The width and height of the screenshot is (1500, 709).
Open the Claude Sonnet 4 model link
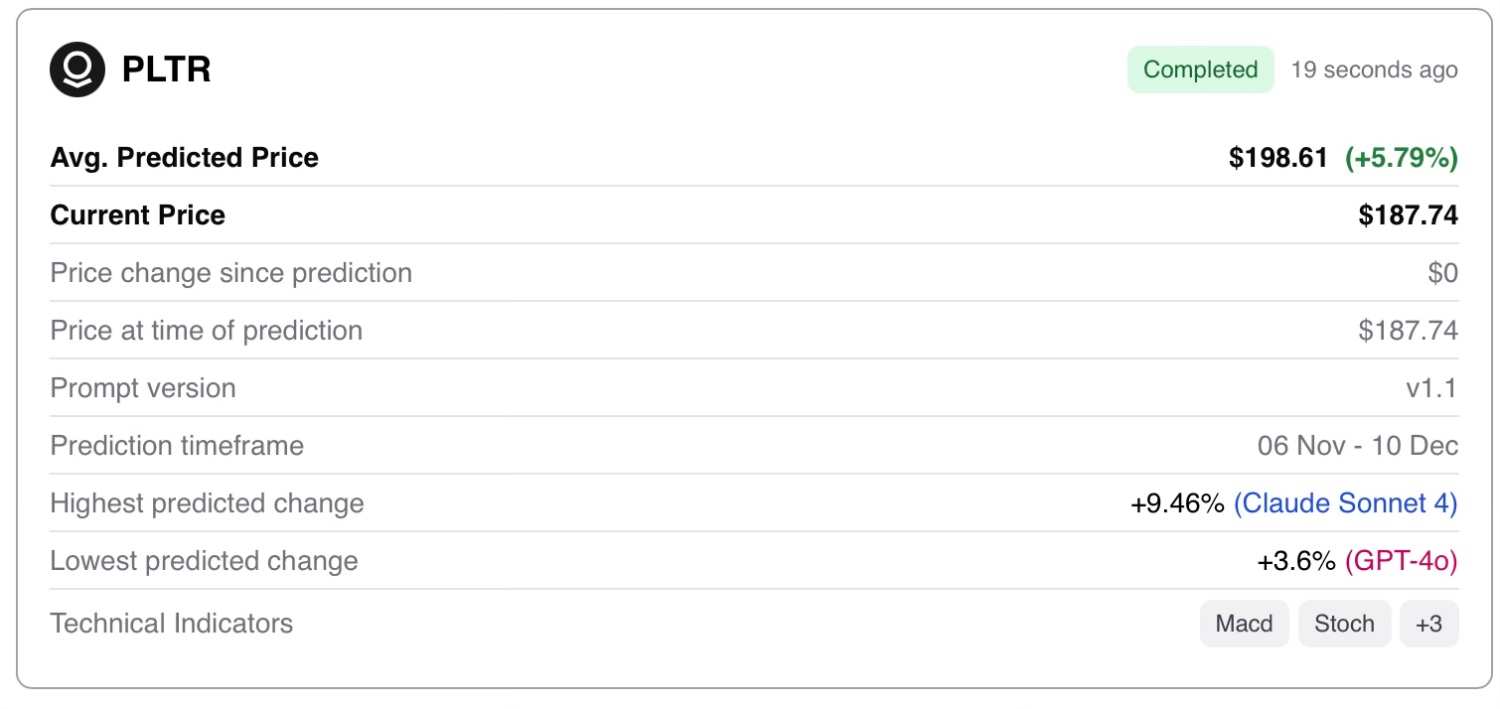(1345, 504)
